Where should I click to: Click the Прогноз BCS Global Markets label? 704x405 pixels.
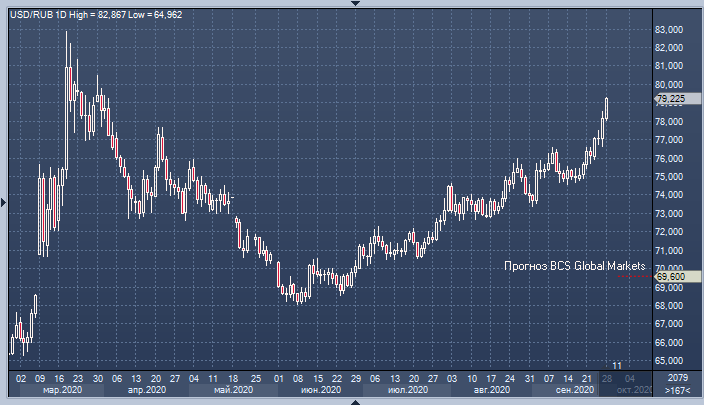574,266
